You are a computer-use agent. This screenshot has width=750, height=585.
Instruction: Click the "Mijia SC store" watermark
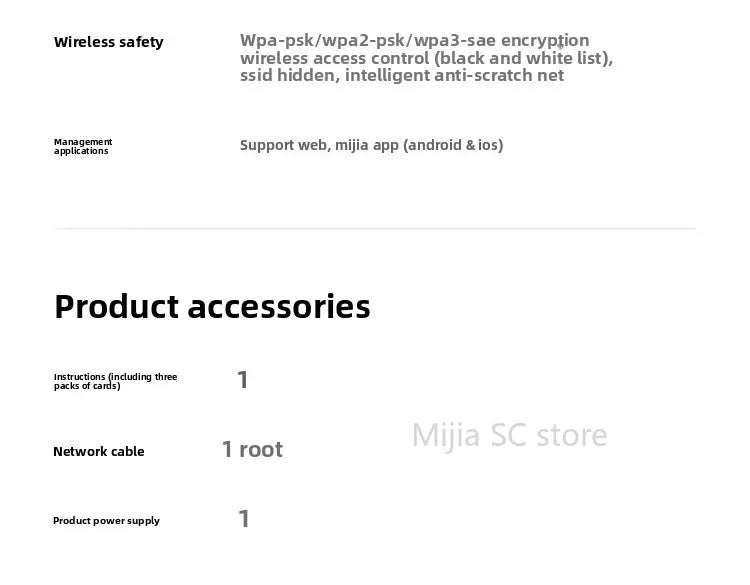point(509,436)
